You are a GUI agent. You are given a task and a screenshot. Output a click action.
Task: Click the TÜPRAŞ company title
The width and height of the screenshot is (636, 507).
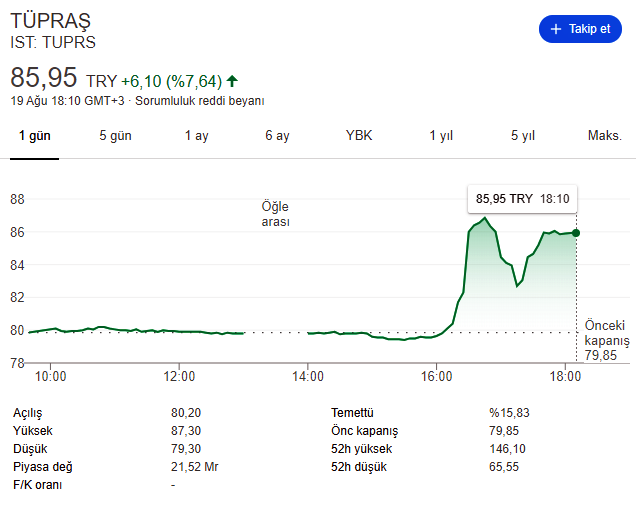click(x=50, y=22)
